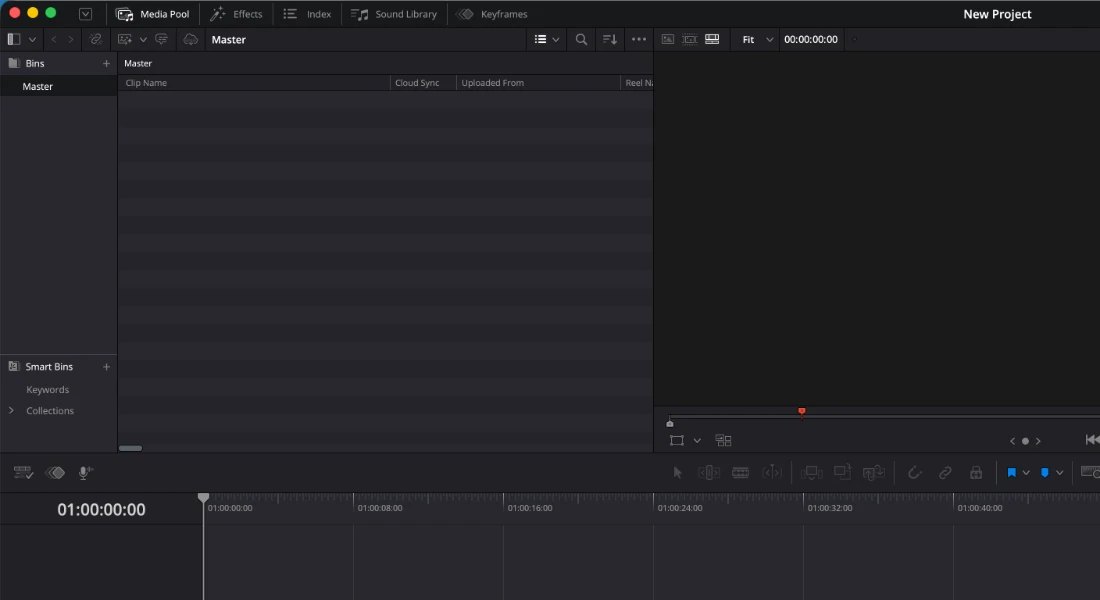The image size is (1100, 600).
Task: Select the blade edit filmstrip tool
Action: coord(740,473)
